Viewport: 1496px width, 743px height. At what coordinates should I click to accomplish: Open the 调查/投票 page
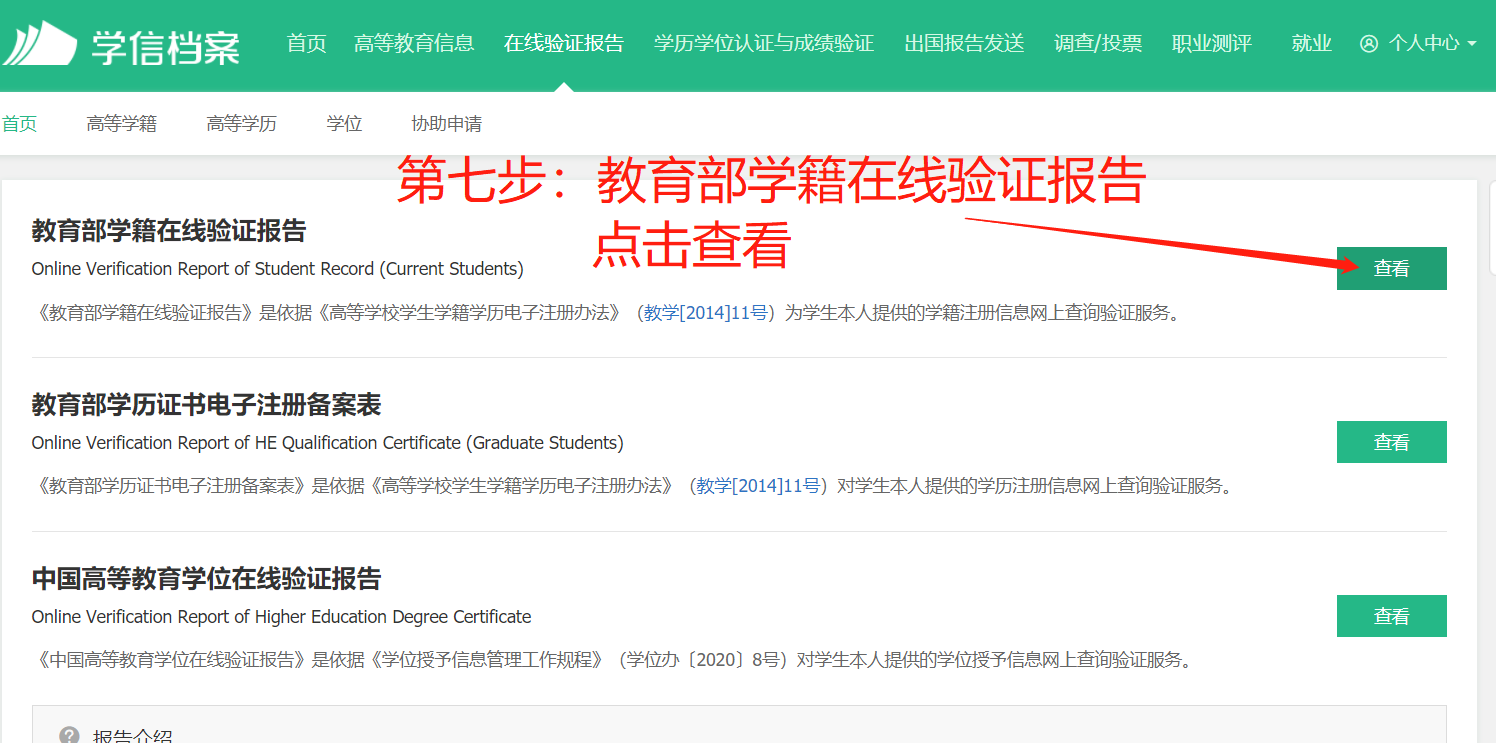tap(1098, 43)
